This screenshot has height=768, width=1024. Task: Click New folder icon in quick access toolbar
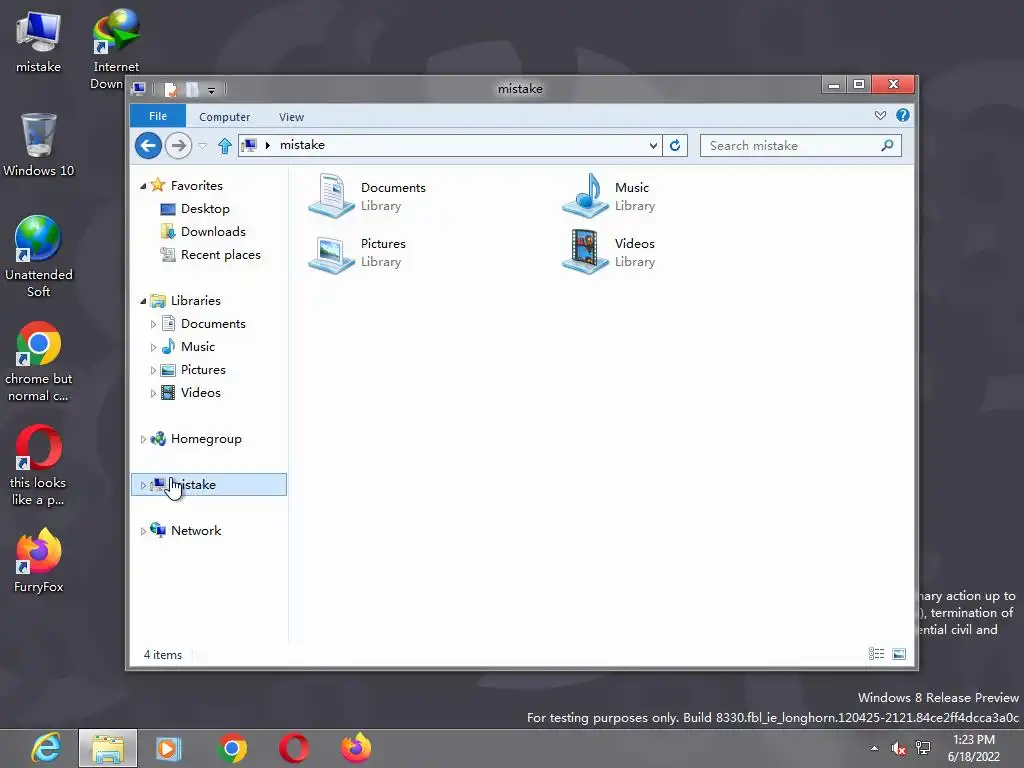(192, 89)
